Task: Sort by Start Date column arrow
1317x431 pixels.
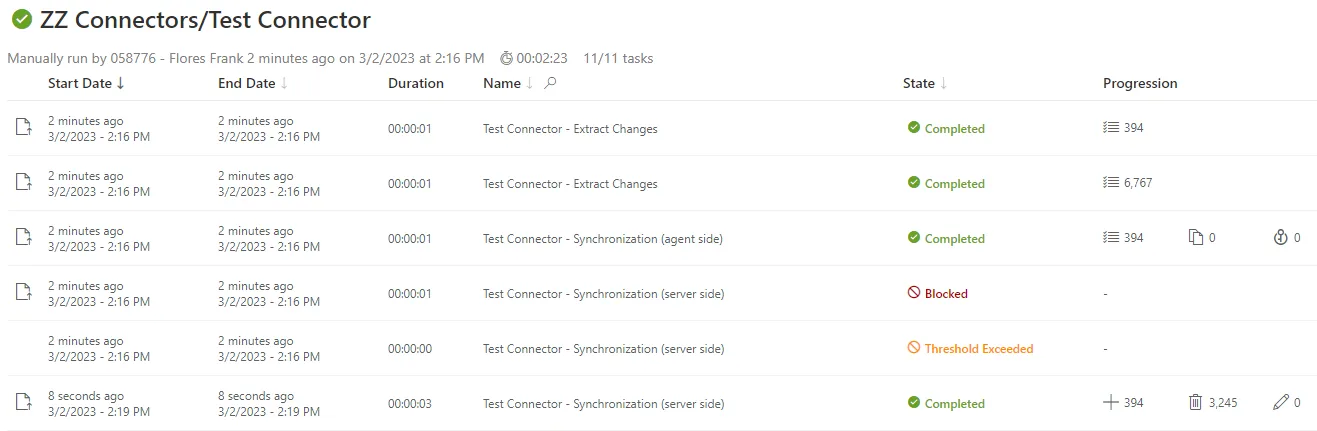Action: (x=121, y=83)
